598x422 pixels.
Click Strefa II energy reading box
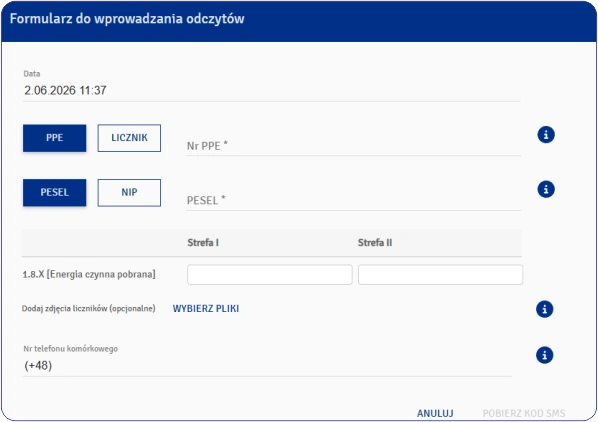[x=440, y=274]
